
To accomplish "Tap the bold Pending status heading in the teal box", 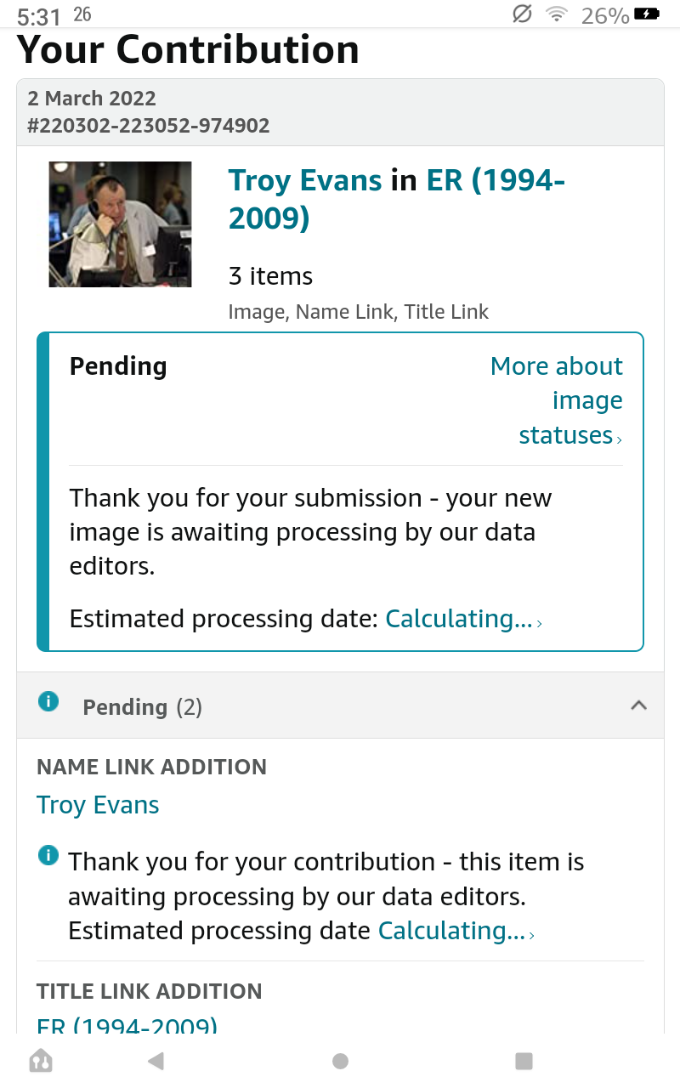I will coord(118,367).
